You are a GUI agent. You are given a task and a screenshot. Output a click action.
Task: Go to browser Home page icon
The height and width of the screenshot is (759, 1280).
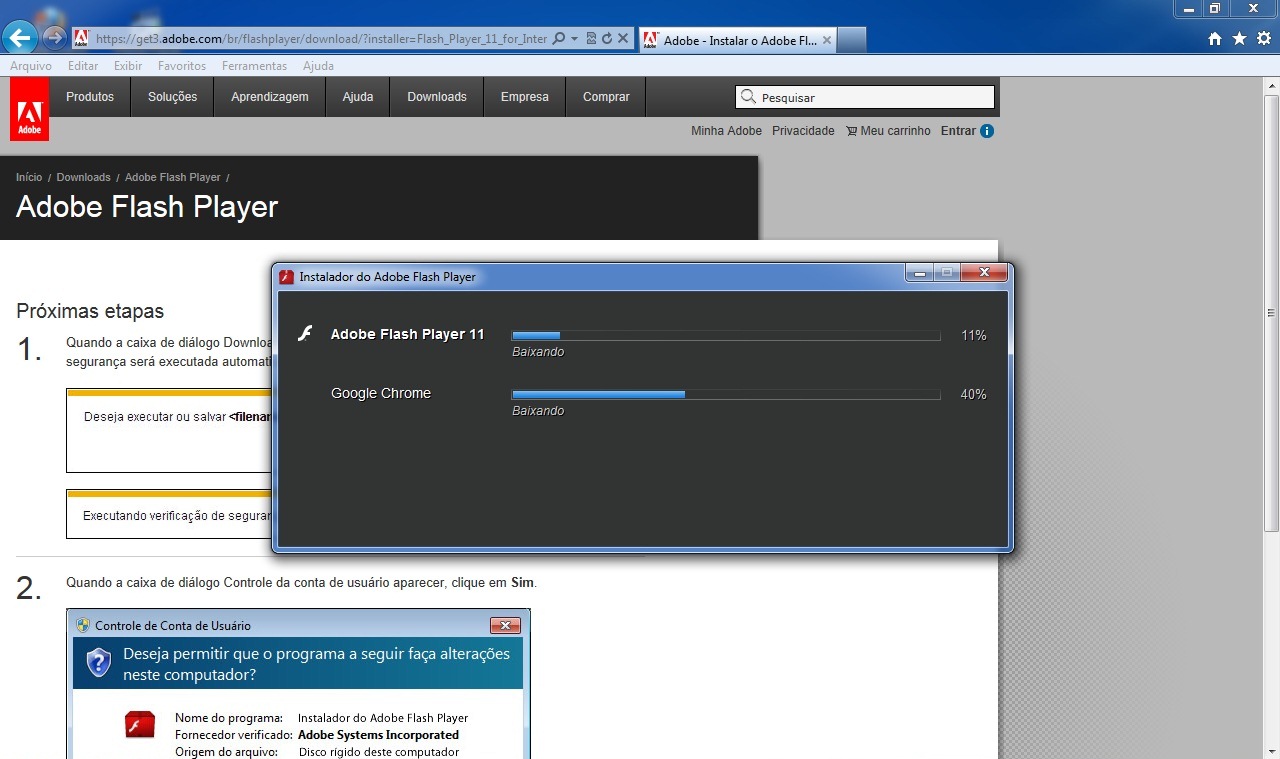coord(1215,39)
